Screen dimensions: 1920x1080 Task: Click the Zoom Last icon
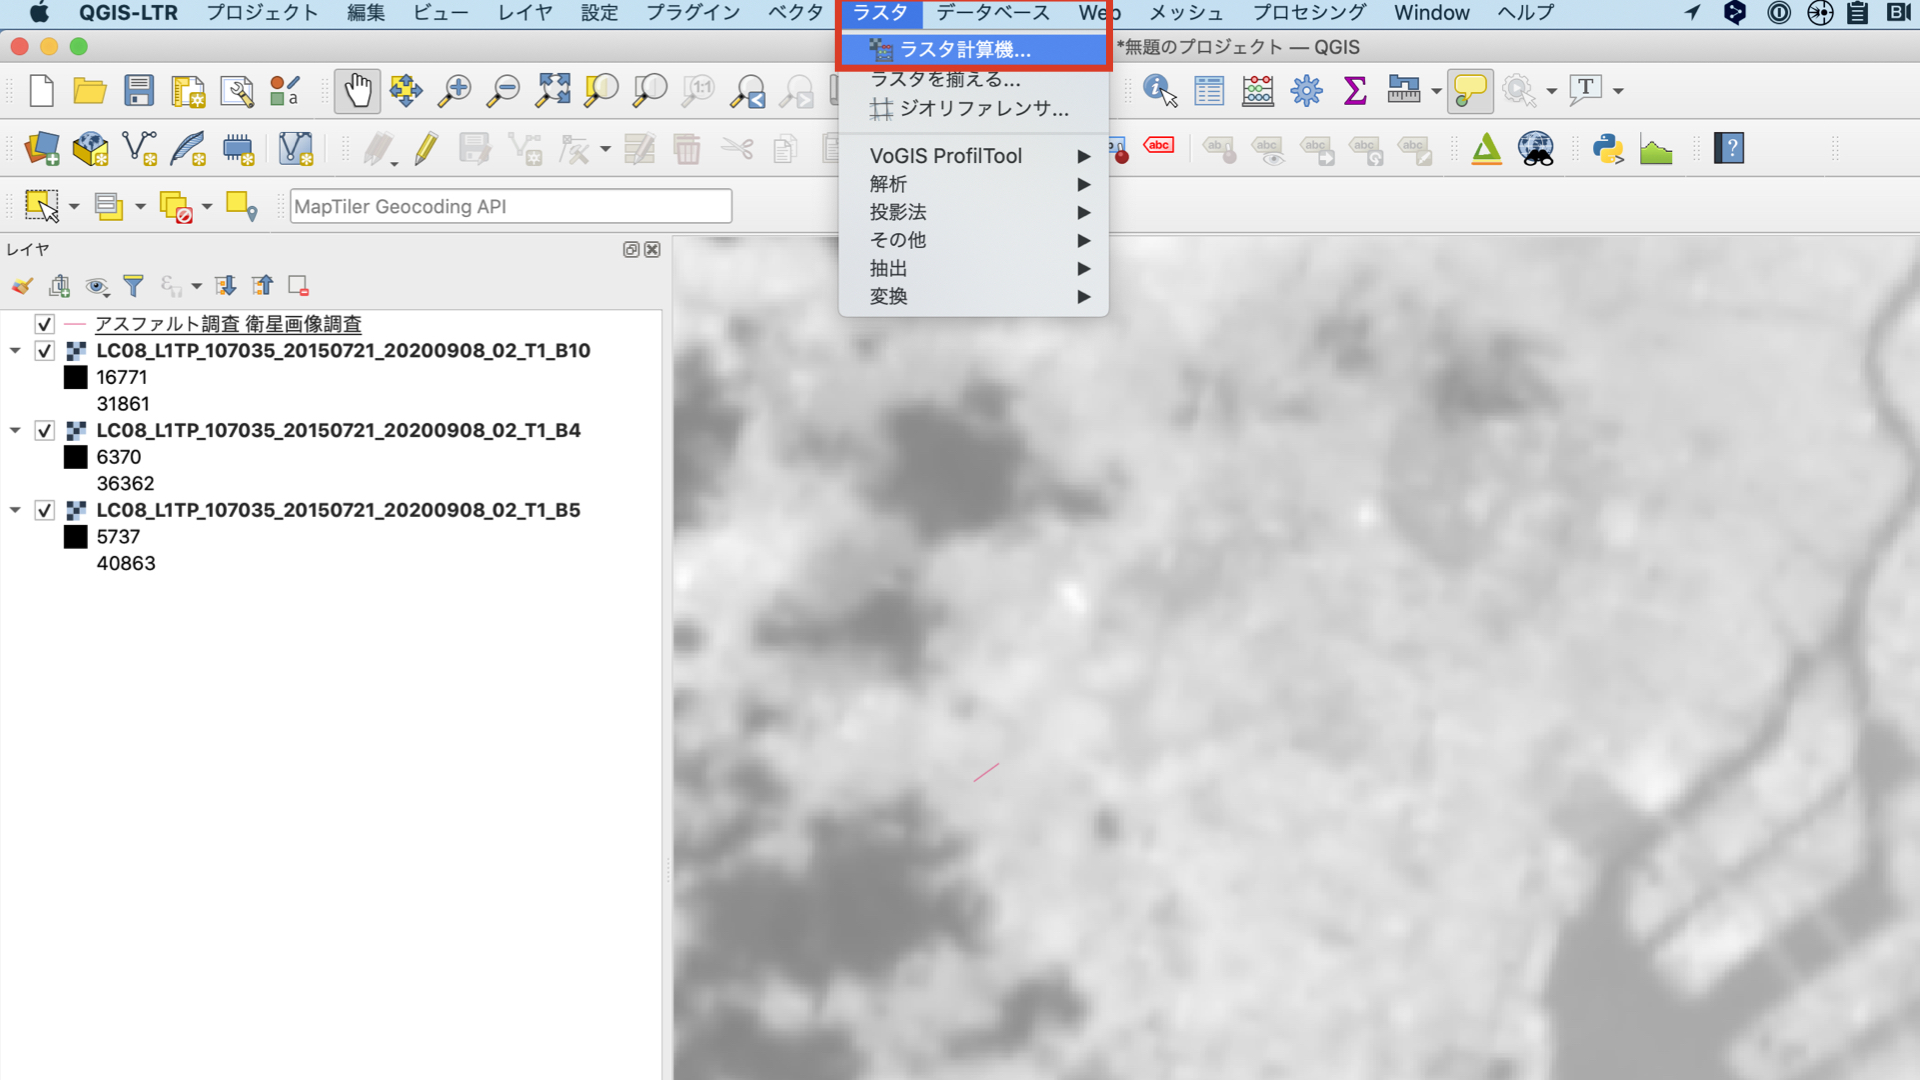click(x=748, y=91)
